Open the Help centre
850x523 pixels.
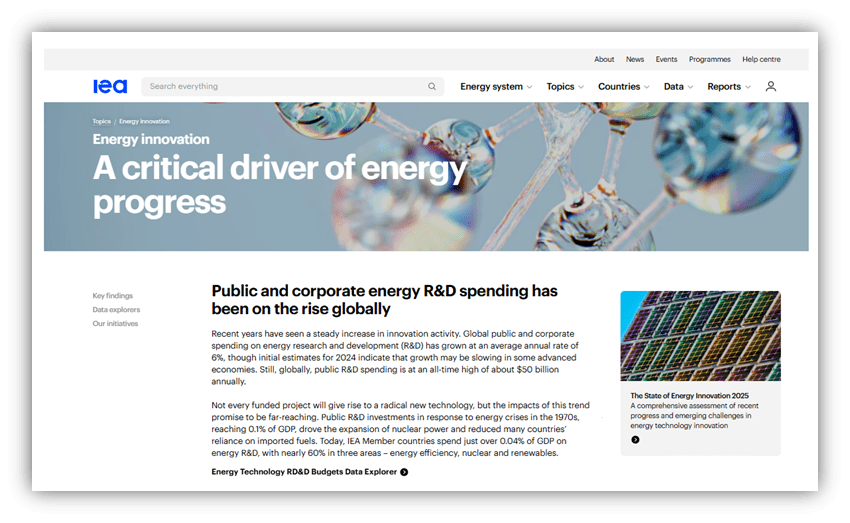point(761,59)
